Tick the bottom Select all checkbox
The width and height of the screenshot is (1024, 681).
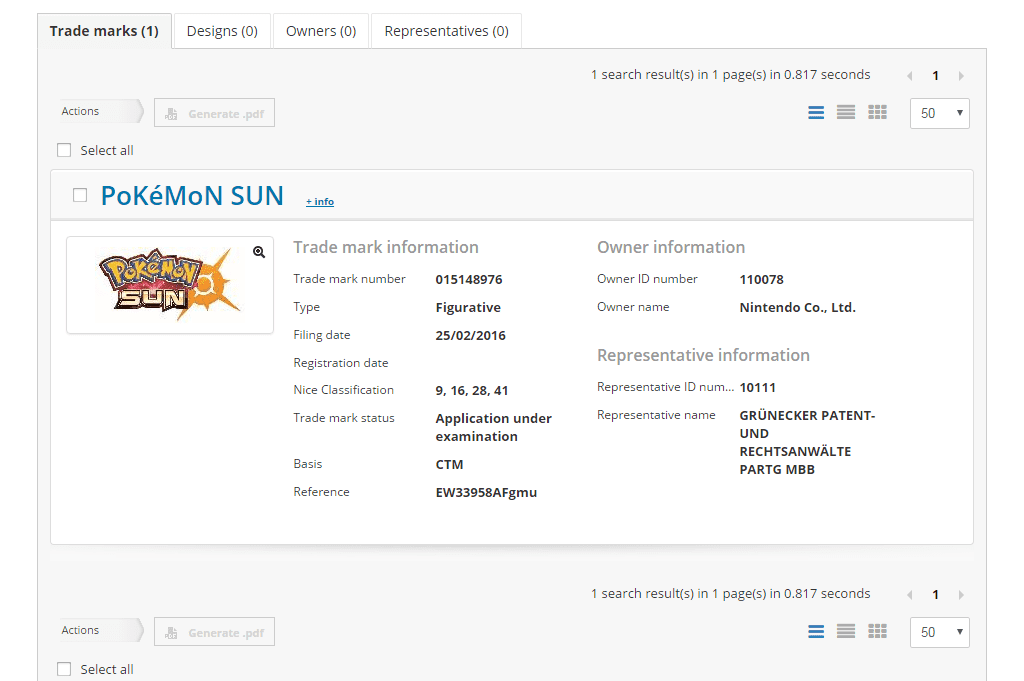[x=64, y=669]
